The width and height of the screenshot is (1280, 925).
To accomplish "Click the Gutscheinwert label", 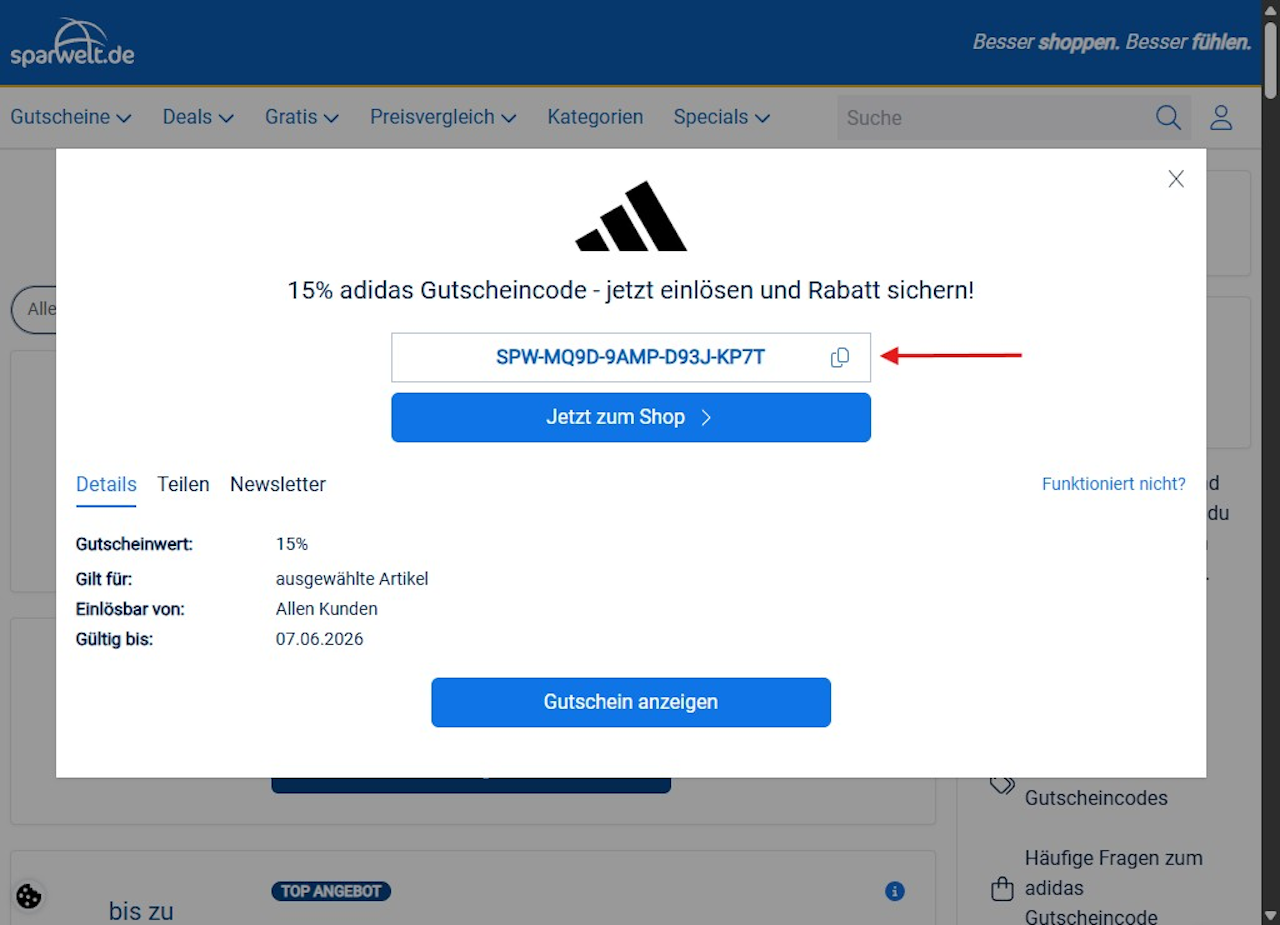I will click(134, 545).
